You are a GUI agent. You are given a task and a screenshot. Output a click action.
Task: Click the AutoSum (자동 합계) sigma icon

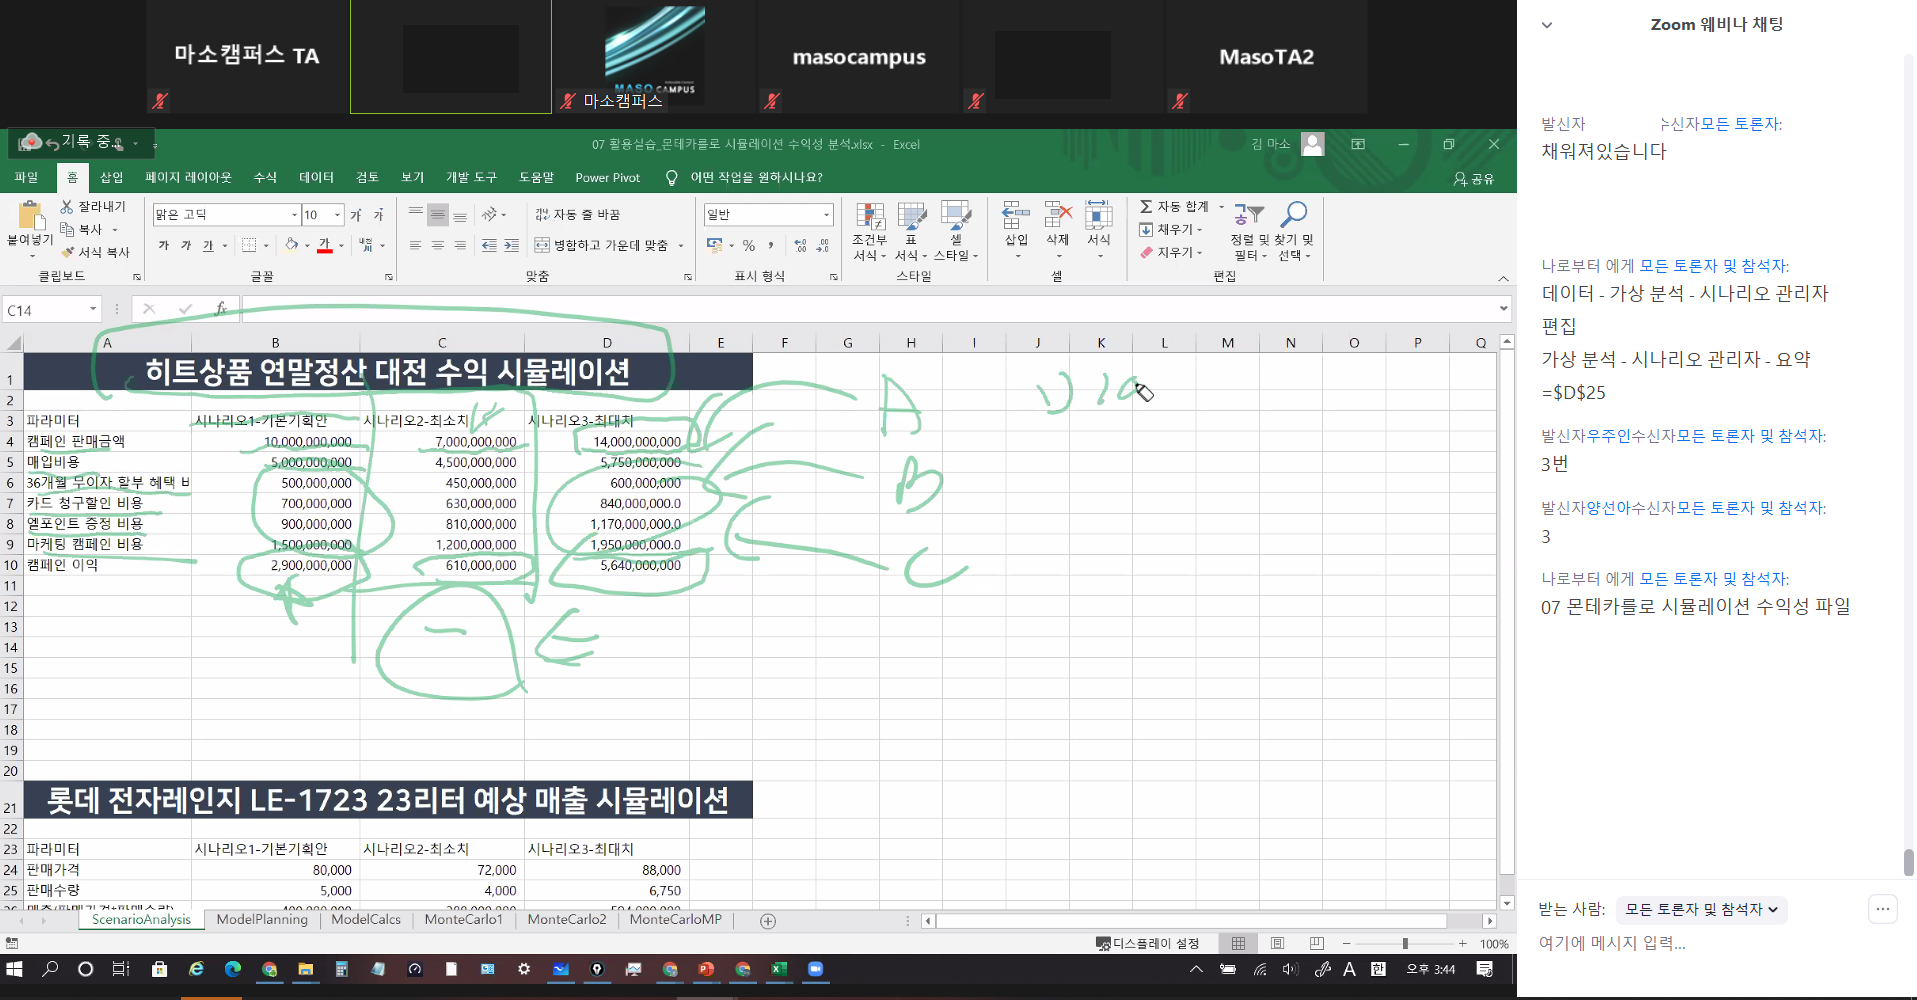[x=1146, y=206]
